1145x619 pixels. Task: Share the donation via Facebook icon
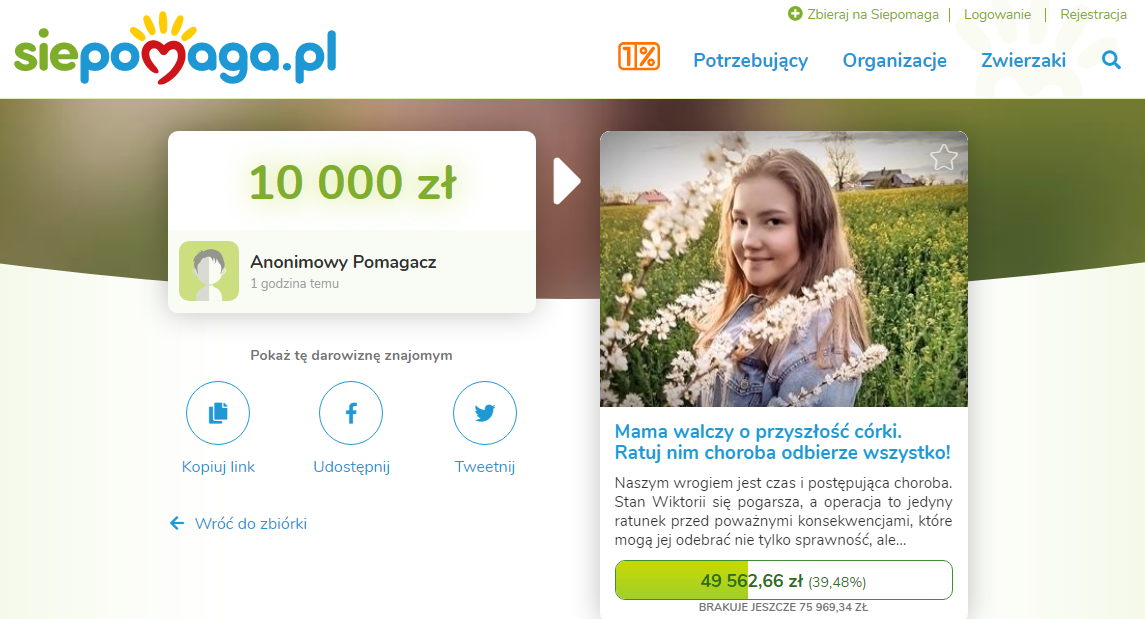click(351, 412)
